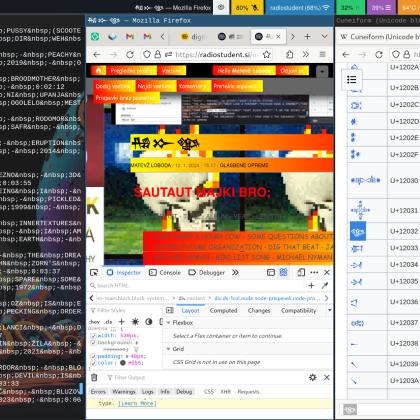Show more DevTools tabs chevron
The image size is (420, 420).
point(235,273)
